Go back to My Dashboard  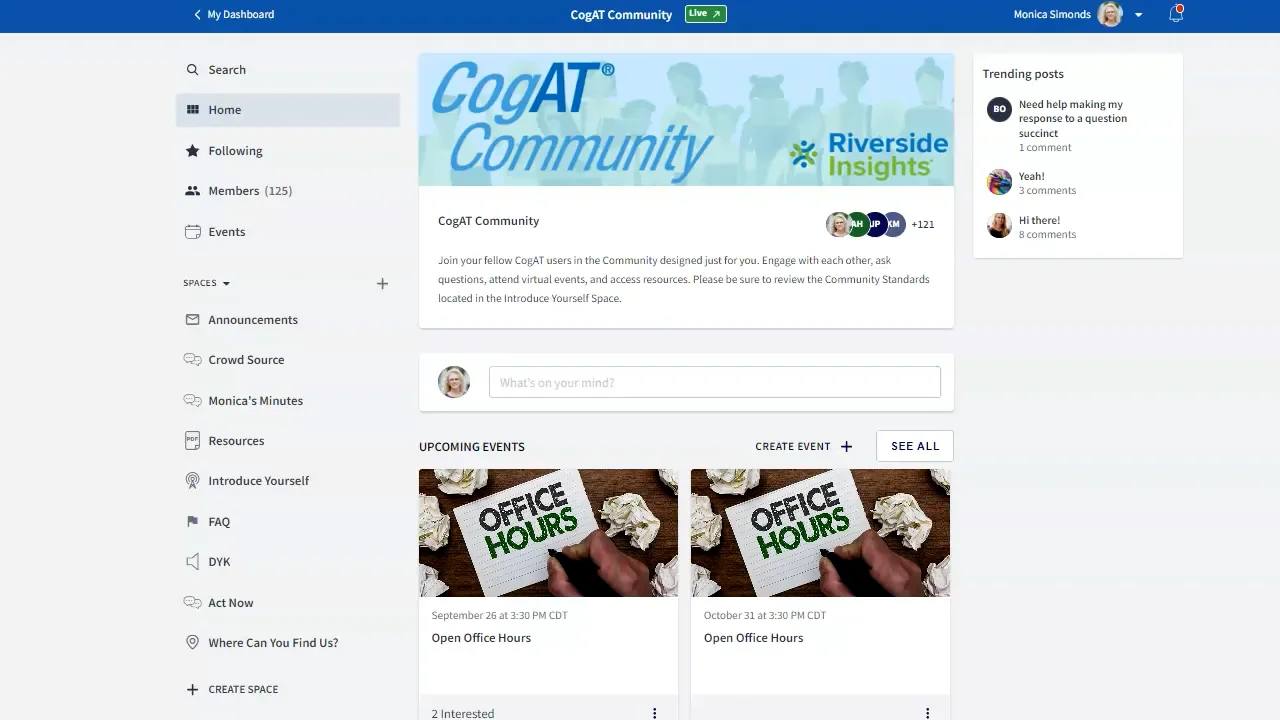[233, 14]
